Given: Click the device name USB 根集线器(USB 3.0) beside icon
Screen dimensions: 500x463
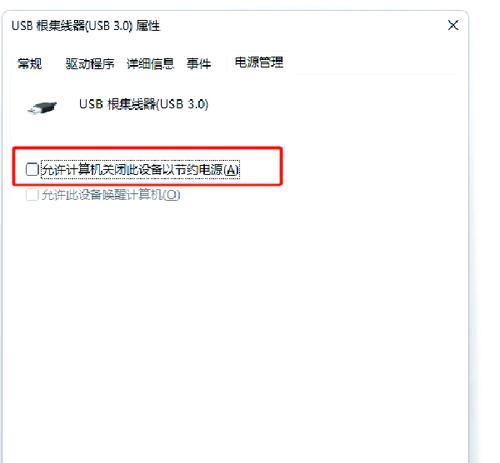Looking at the screenshot, I should click(x=144, y=104).
